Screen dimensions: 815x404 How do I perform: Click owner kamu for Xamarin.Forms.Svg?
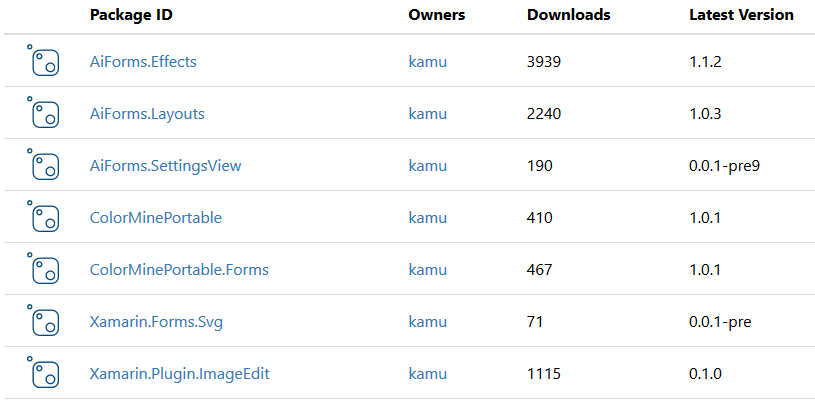428,322
